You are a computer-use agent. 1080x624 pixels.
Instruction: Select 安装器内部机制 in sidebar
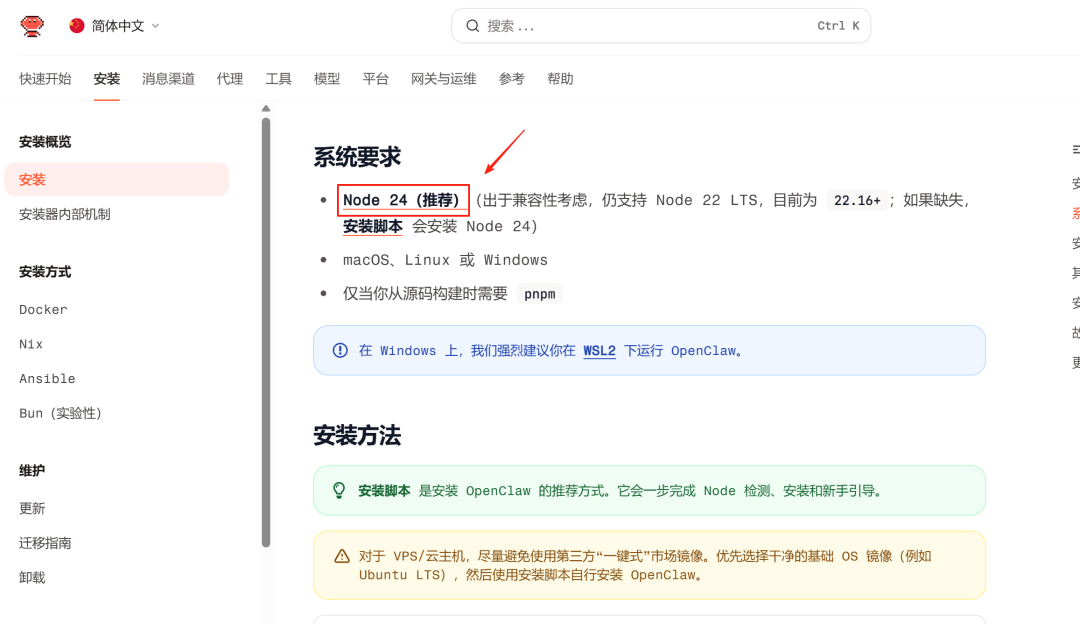(64, 214)
